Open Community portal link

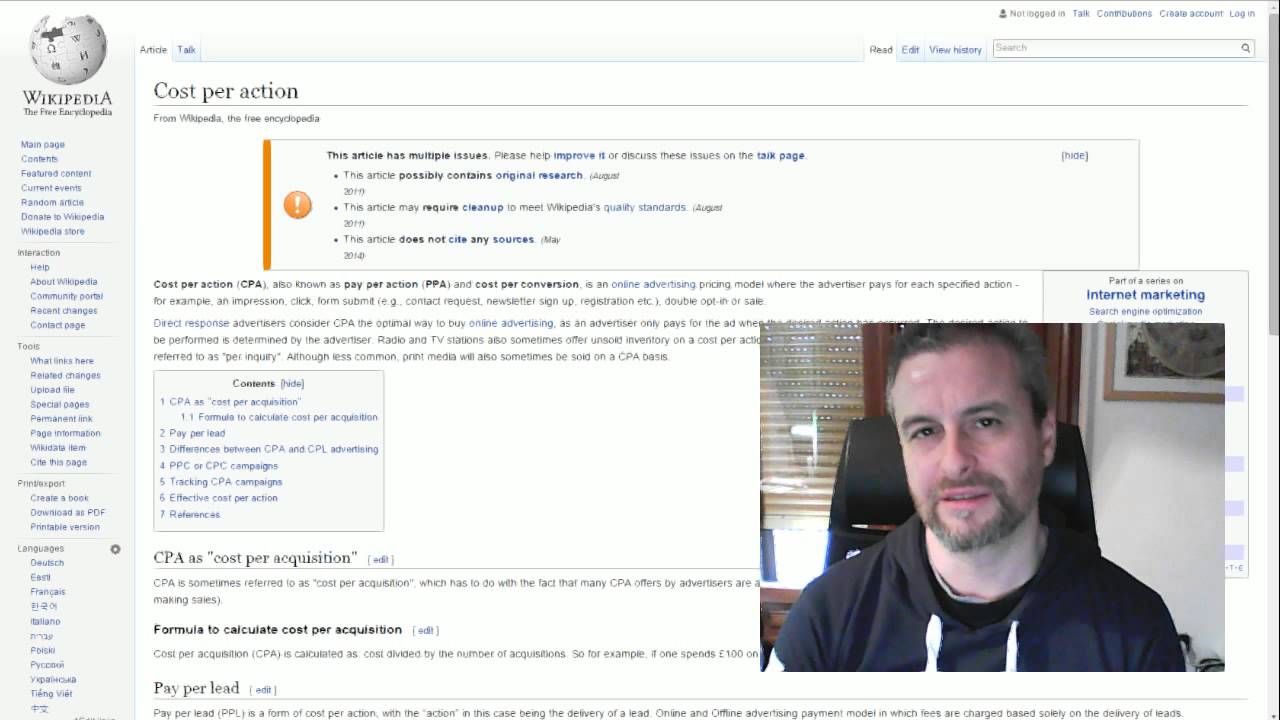(x=67, y=297)
